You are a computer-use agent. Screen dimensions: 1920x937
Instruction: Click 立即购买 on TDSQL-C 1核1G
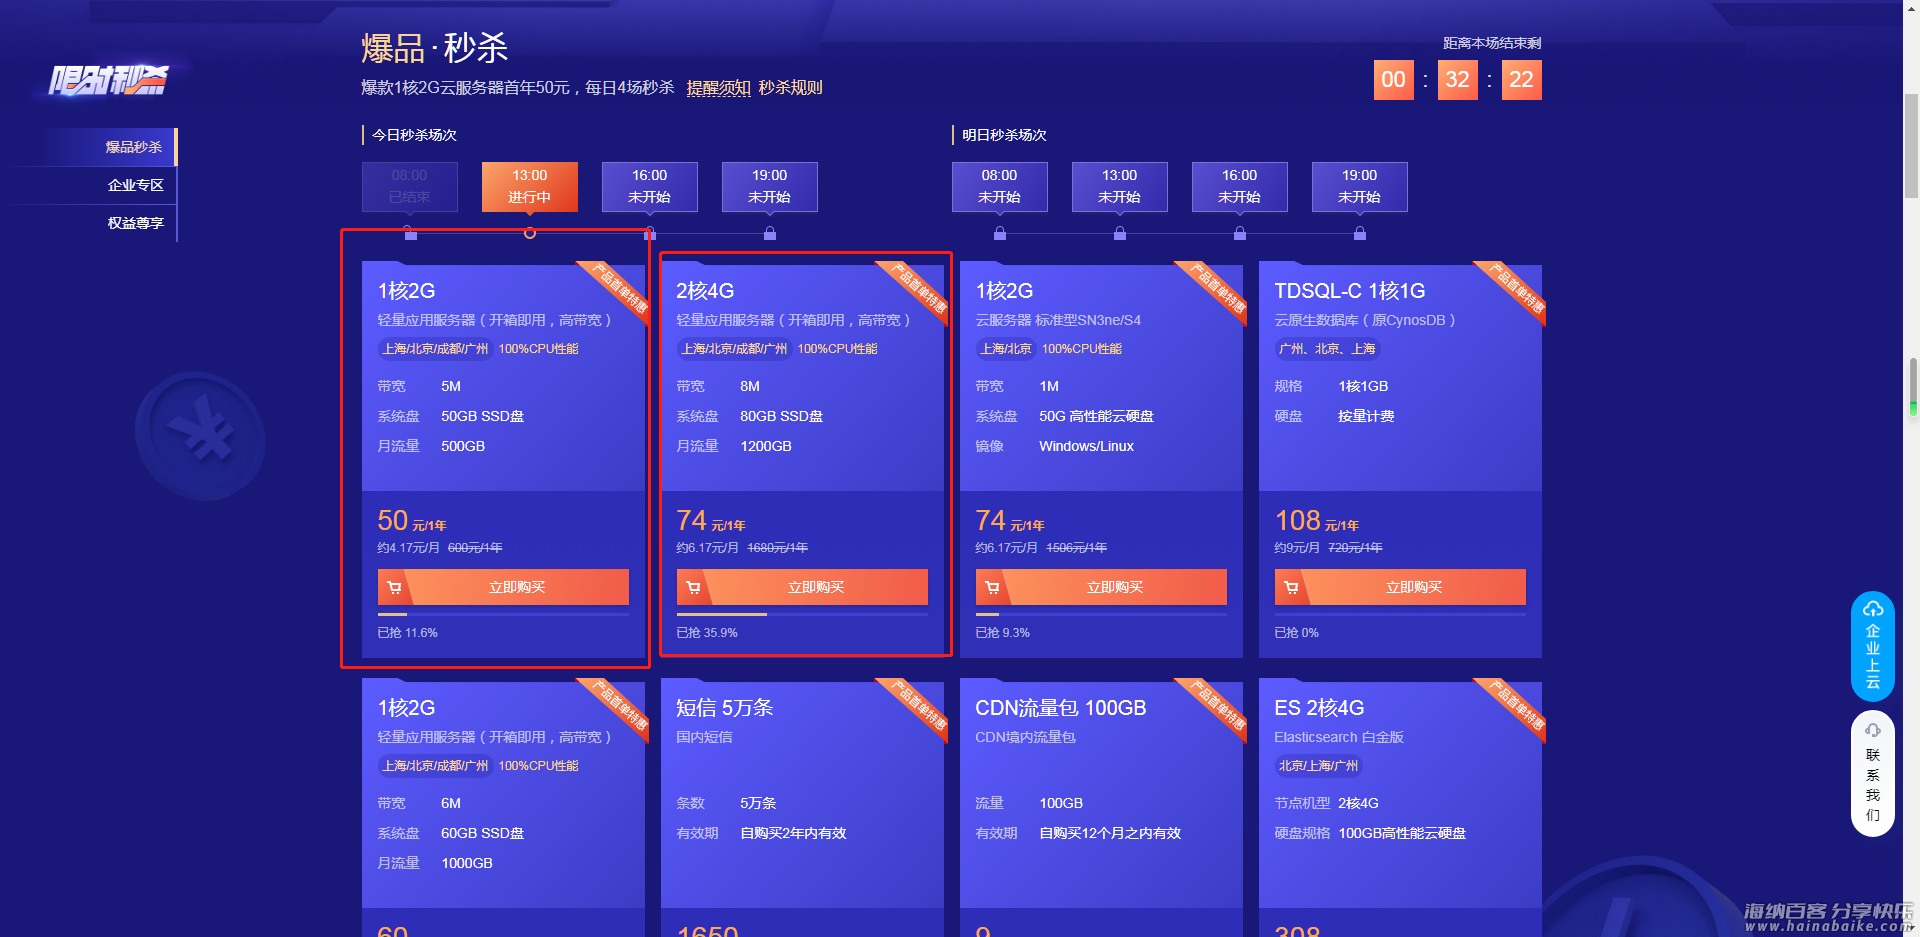1413,587
